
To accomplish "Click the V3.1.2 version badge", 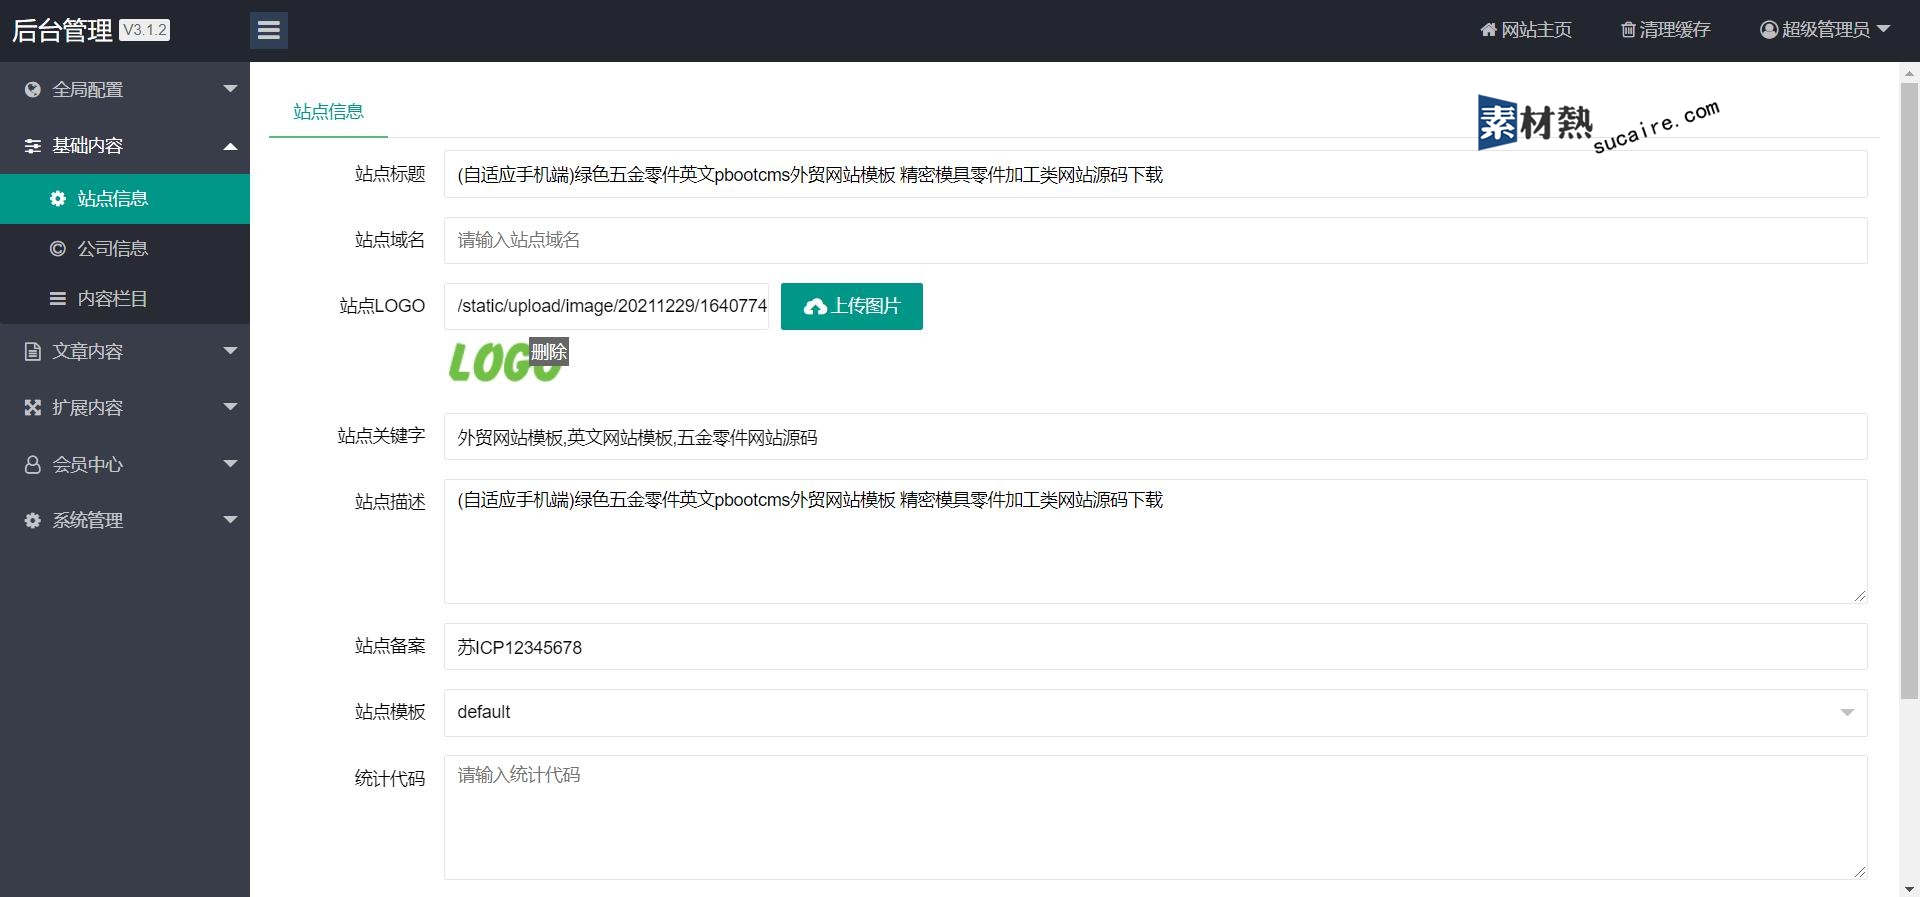I will point(144,30).
